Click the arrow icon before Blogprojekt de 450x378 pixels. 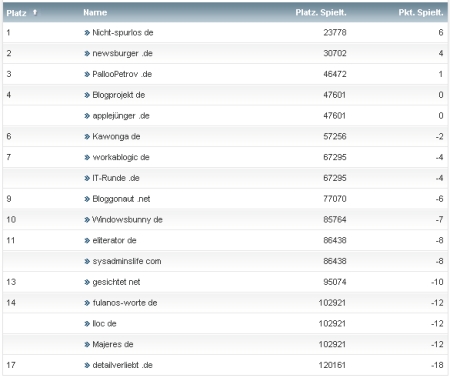(x=87, y=95)
